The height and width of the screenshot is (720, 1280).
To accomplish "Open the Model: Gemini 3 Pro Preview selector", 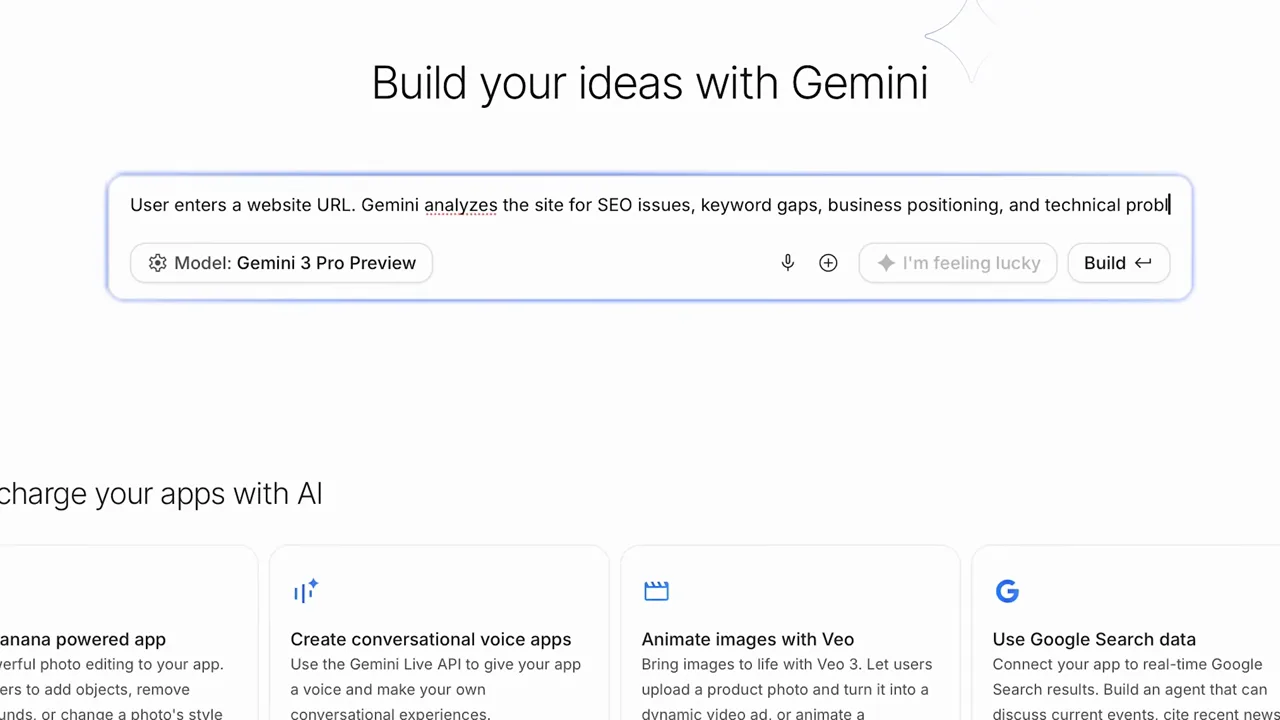I will [x=281, y=263].
